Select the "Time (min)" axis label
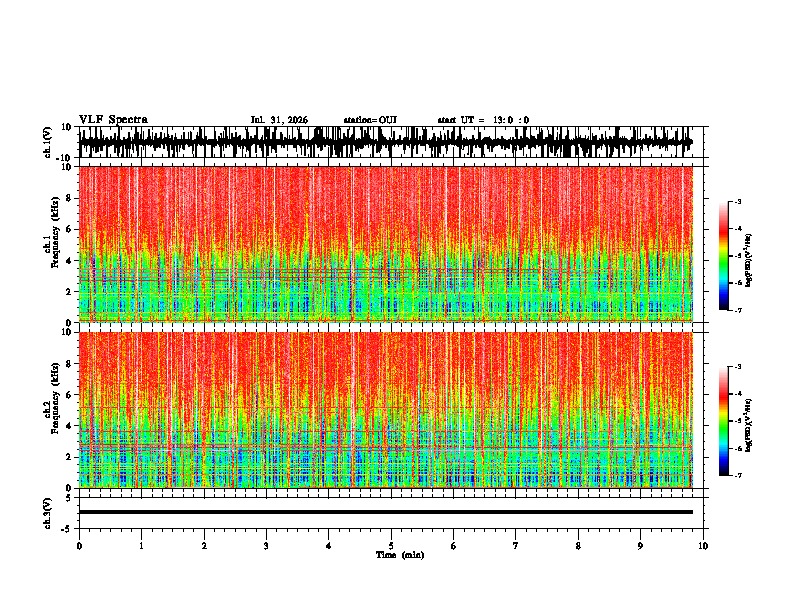The height and width of the screenshot is (612, 792). click(400, 555)
